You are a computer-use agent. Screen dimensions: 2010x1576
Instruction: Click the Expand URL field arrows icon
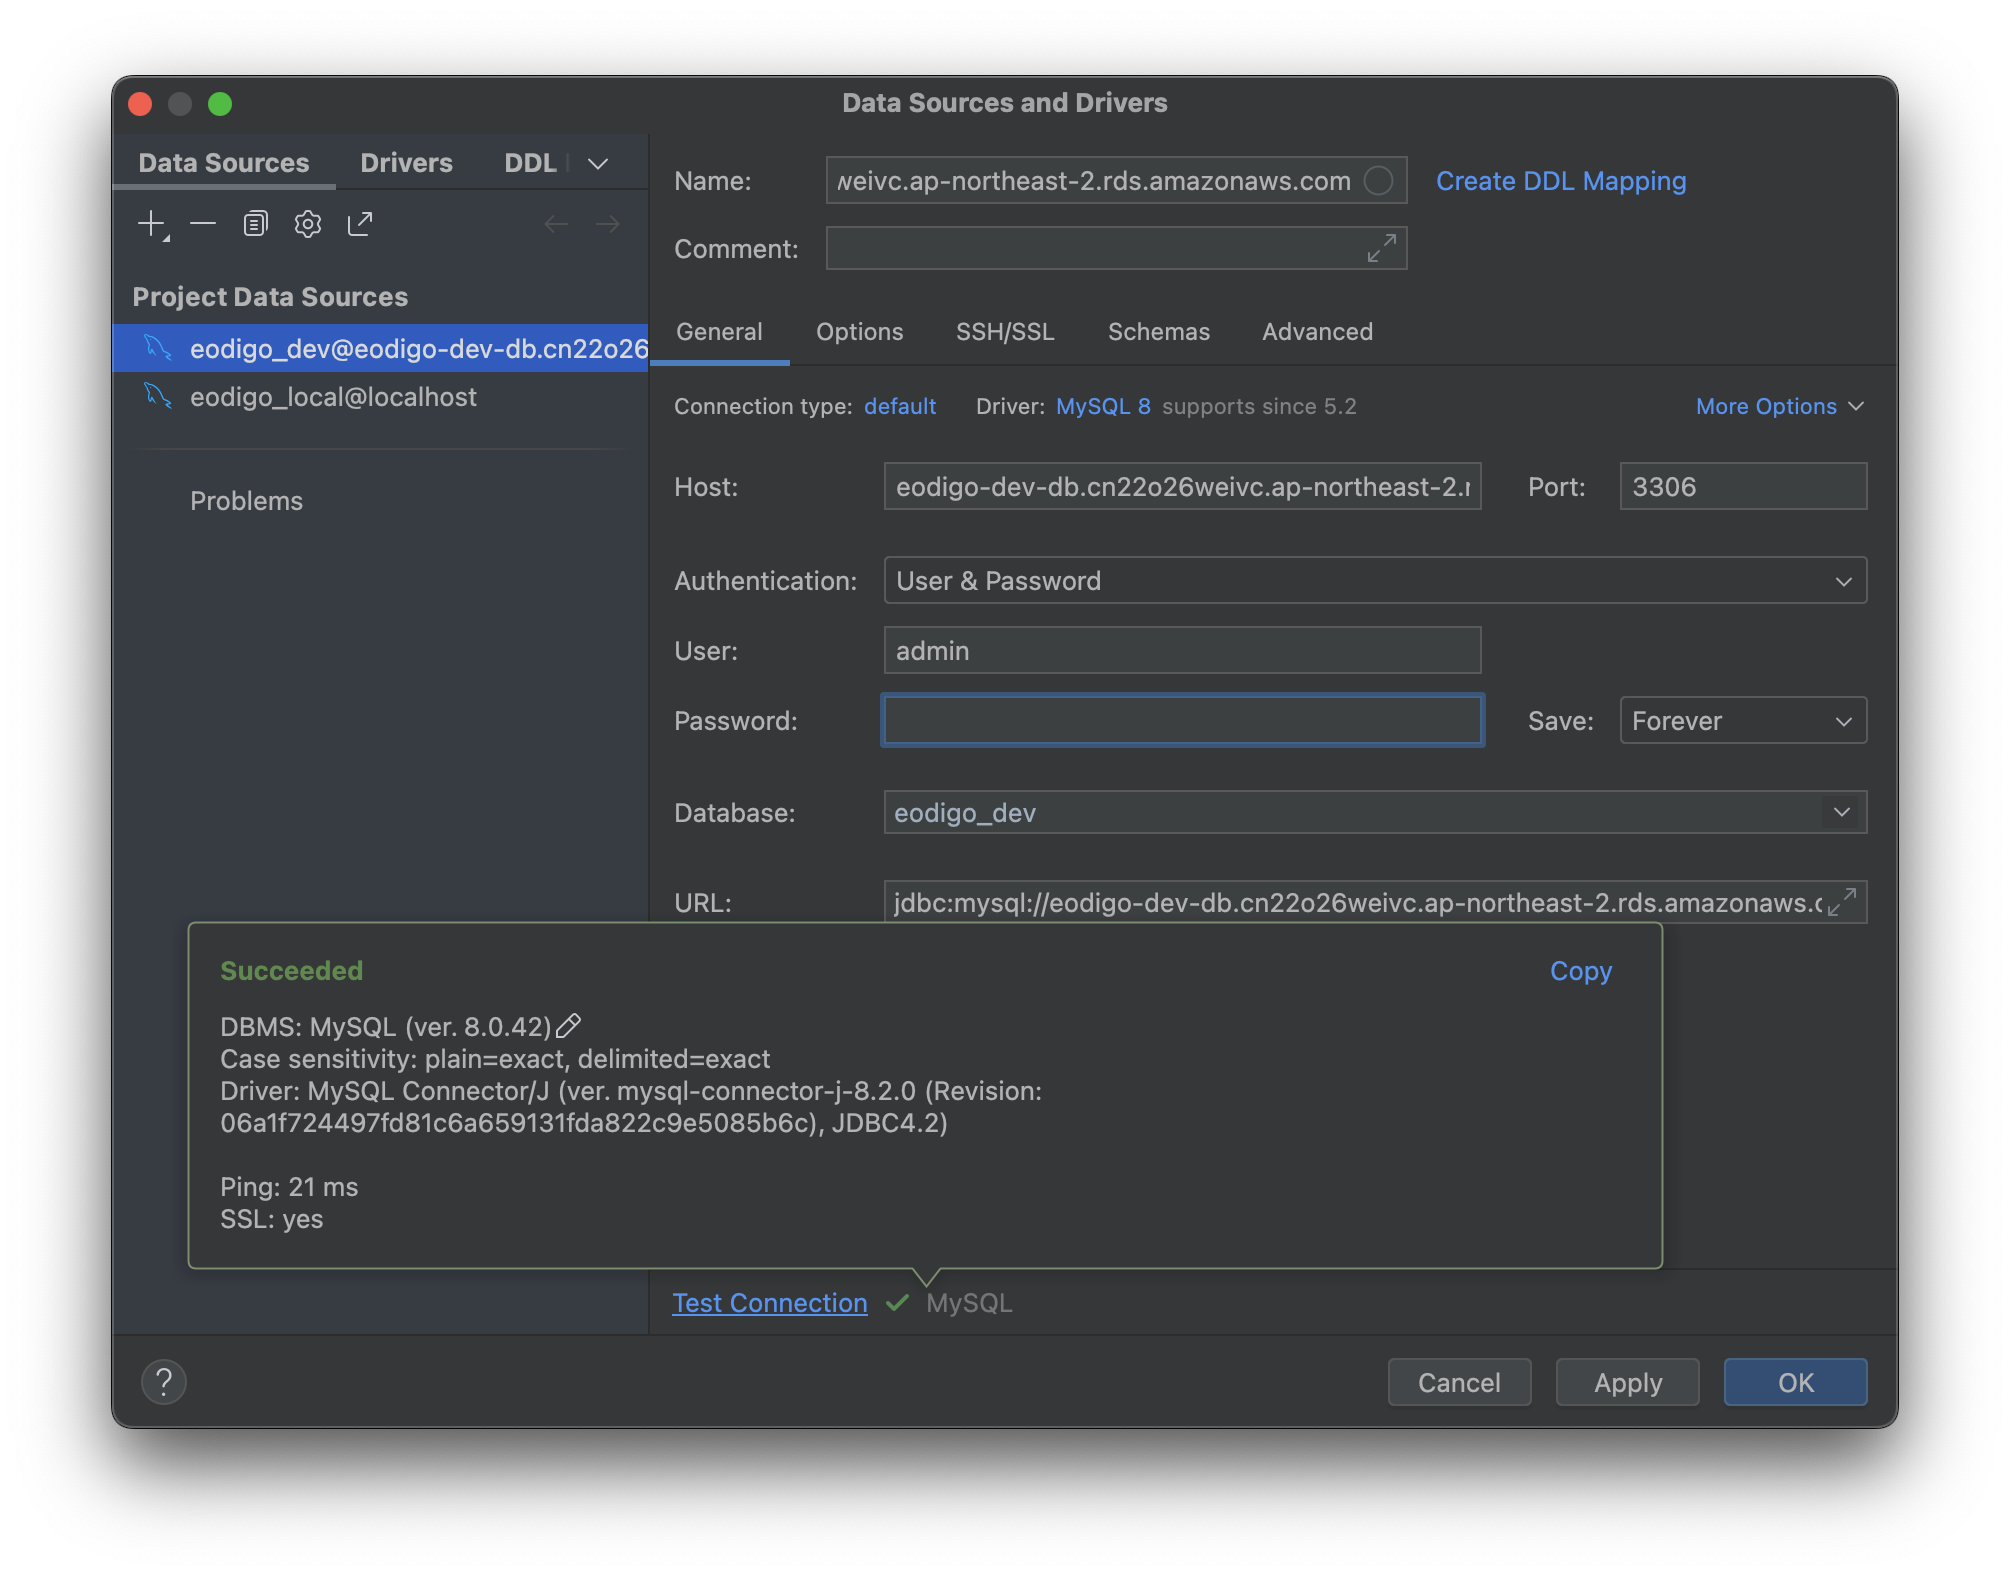pos(1842,902)
